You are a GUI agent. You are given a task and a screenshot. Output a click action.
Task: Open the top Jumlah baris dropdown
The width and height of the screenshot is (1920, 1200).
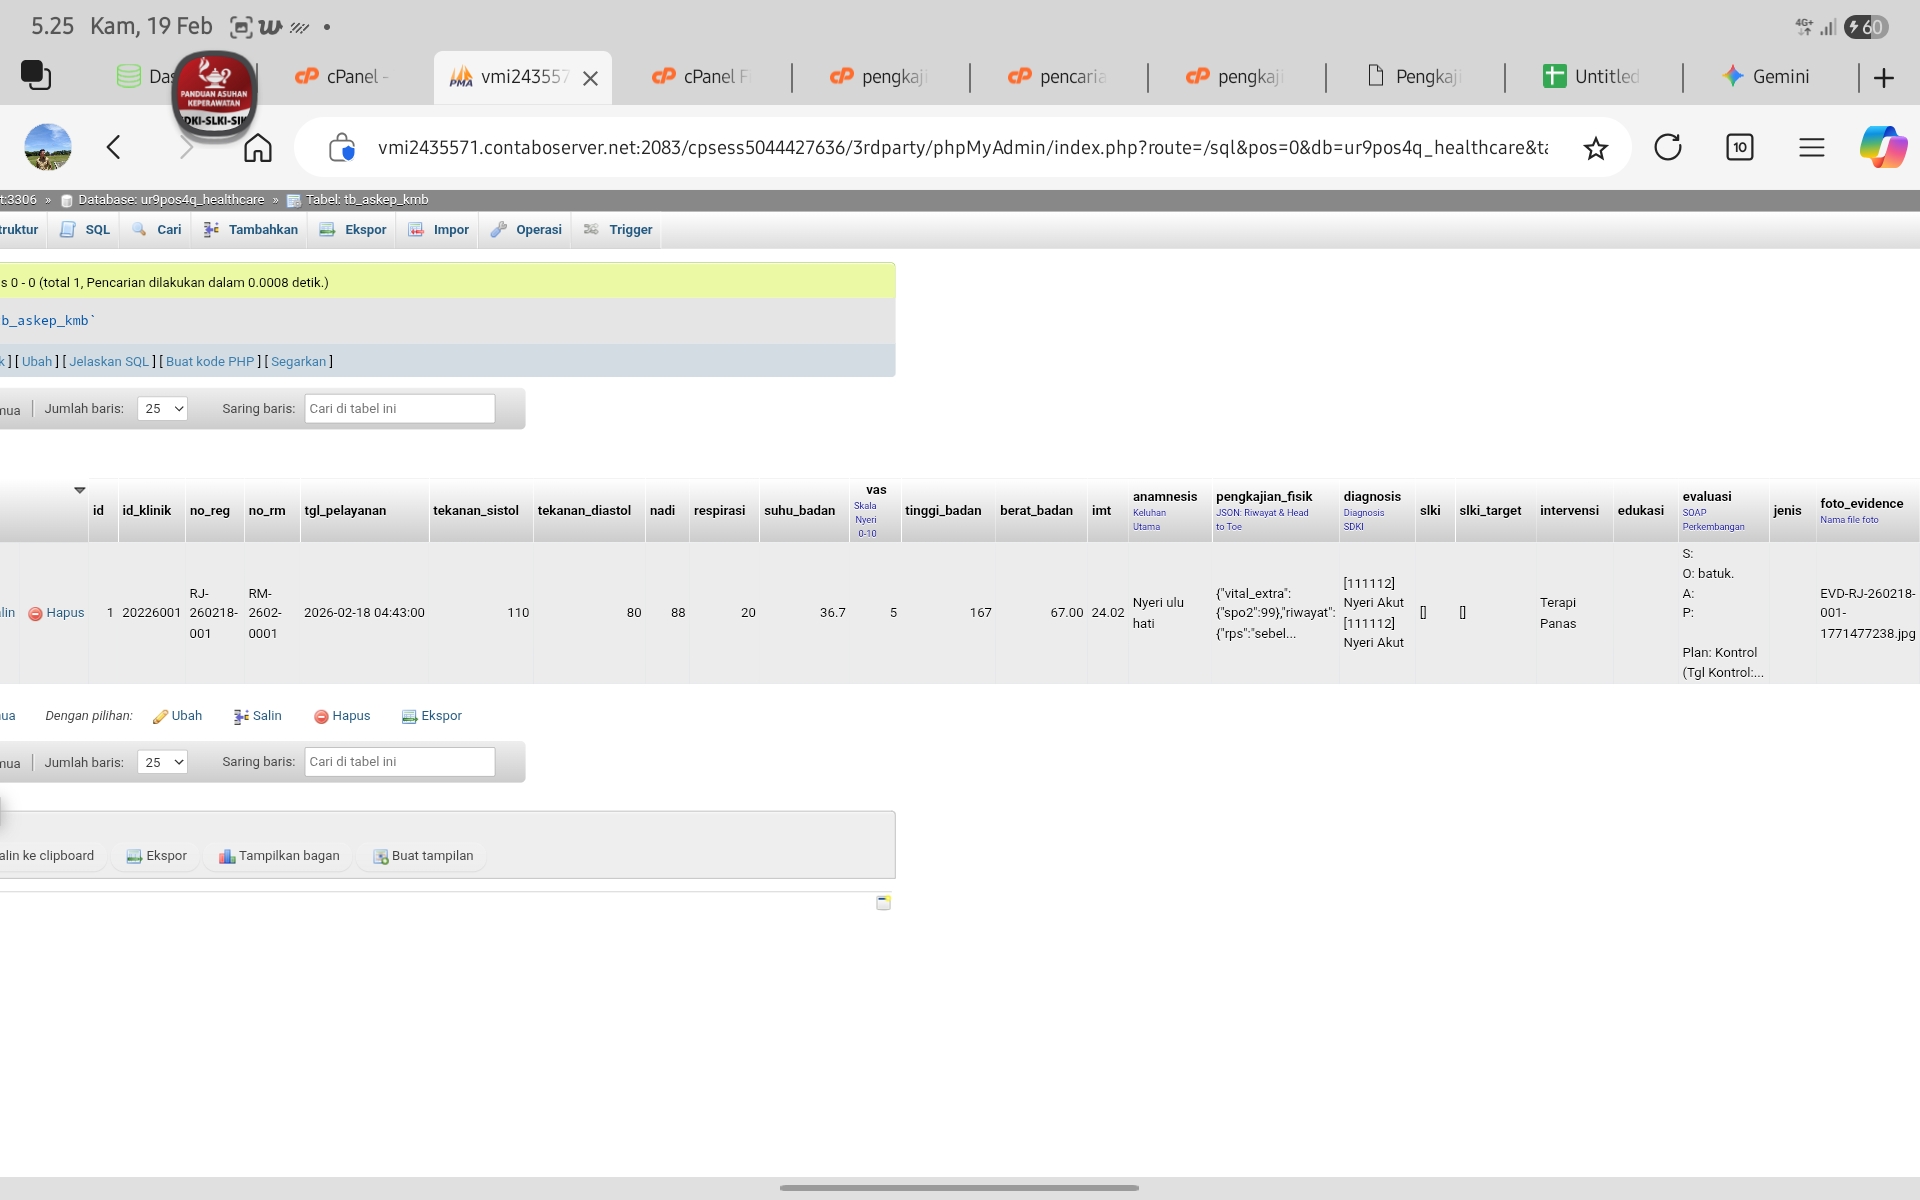point(162,408)
